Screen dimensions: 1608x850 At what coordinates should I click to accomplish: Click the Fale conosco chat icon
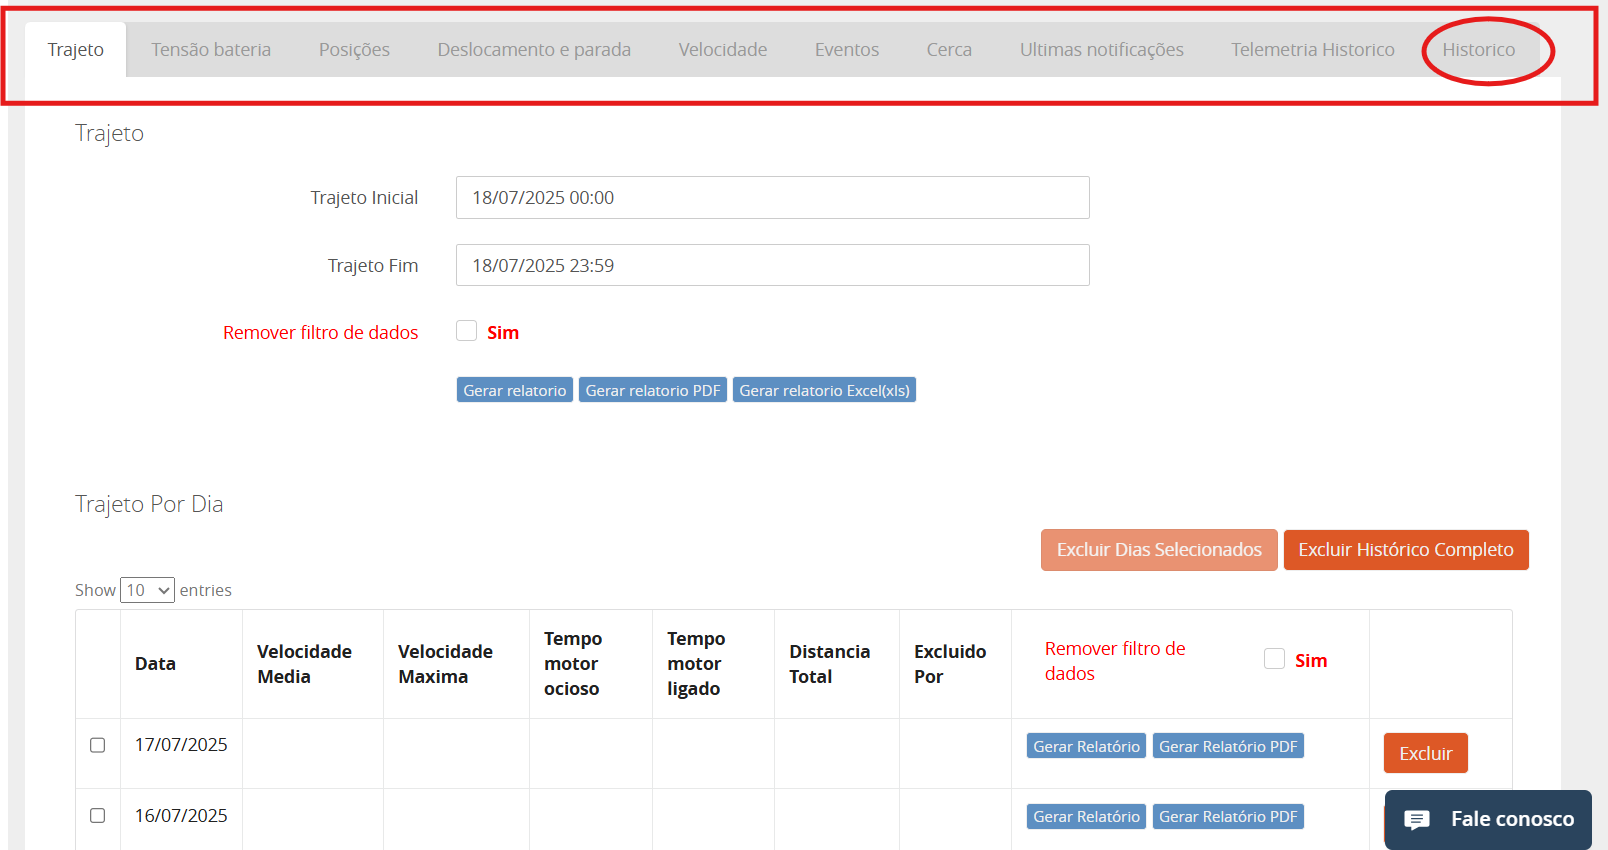(1417, 820)
